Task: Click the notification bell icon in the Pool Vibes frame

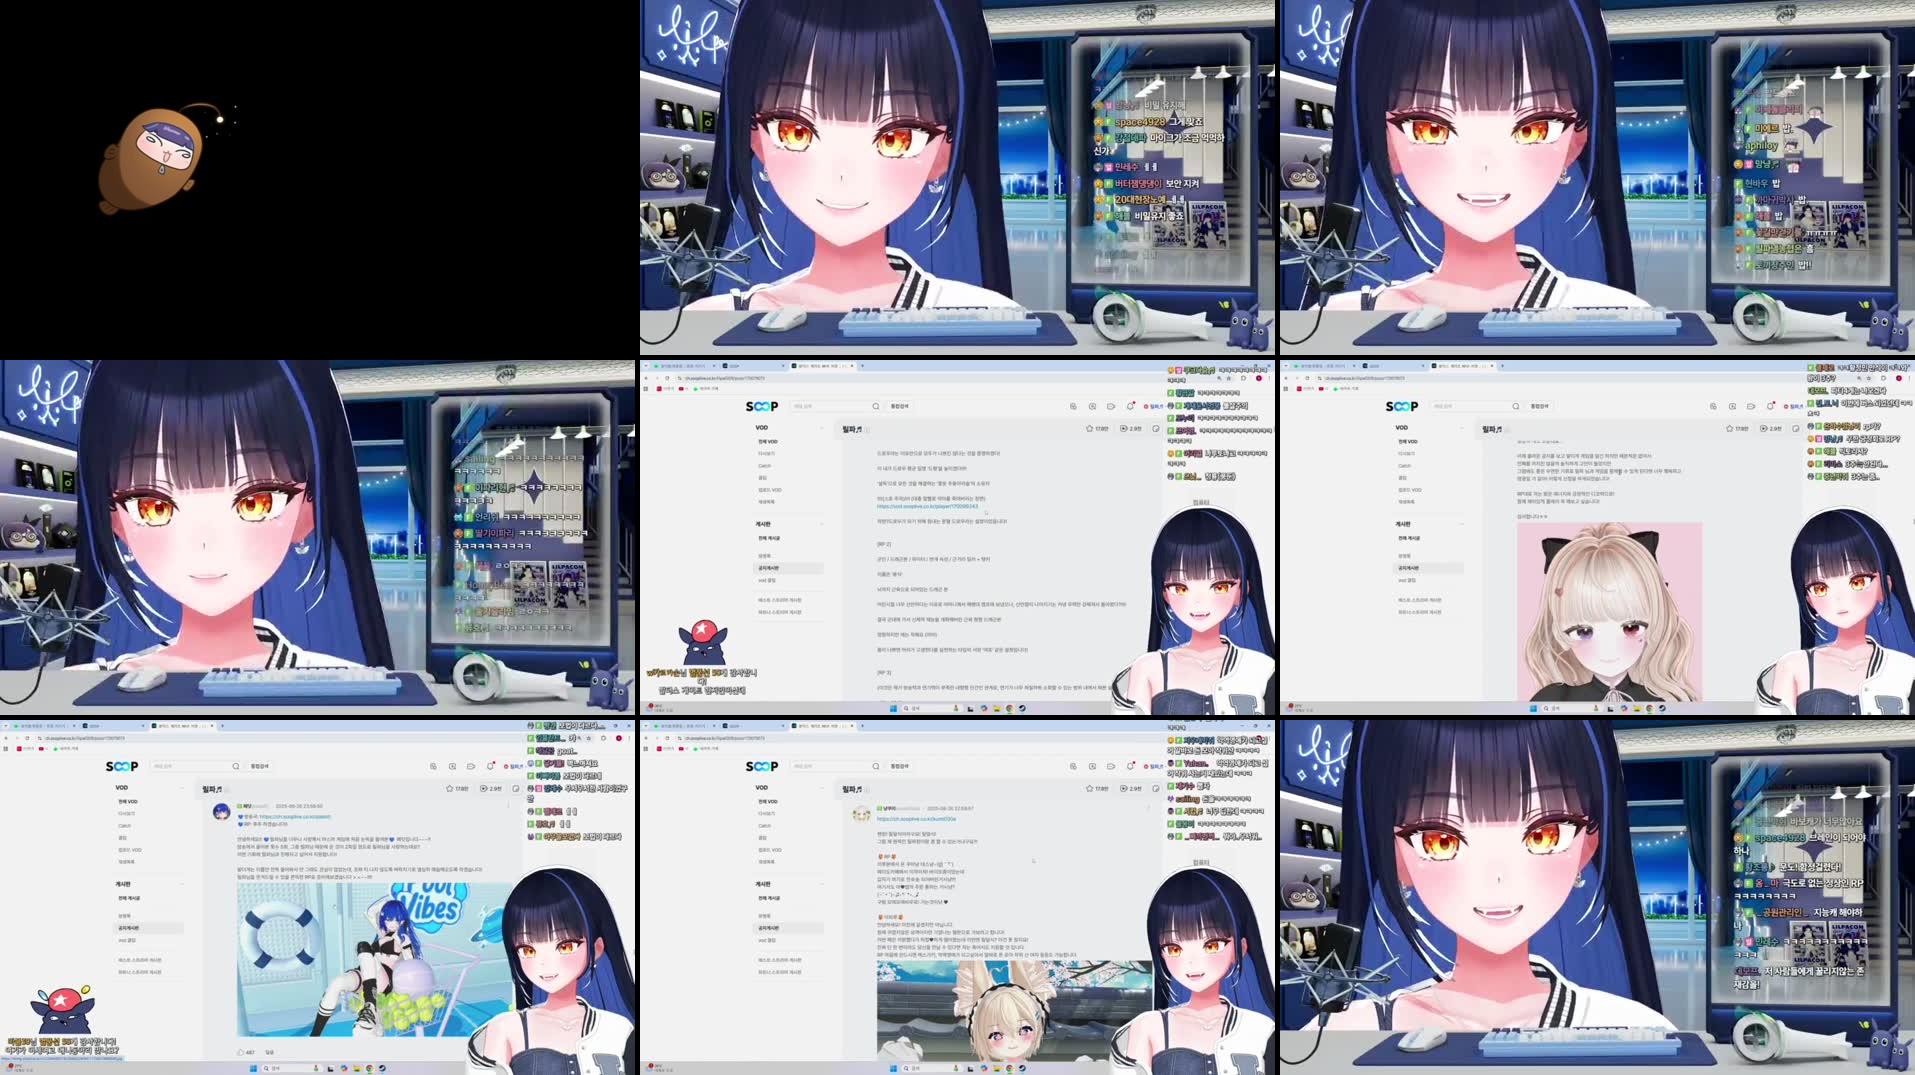Action: click(490, 766)
